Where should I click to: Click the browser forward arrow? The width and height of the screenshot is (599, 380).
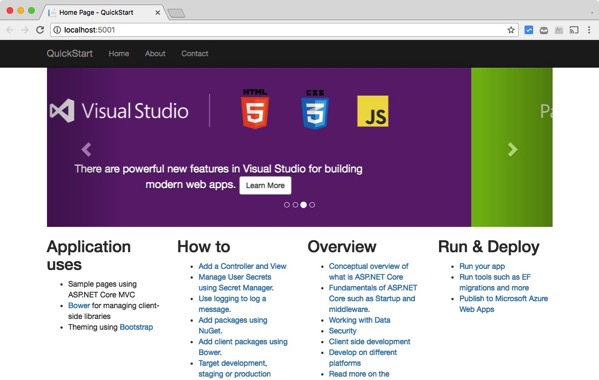25,30
